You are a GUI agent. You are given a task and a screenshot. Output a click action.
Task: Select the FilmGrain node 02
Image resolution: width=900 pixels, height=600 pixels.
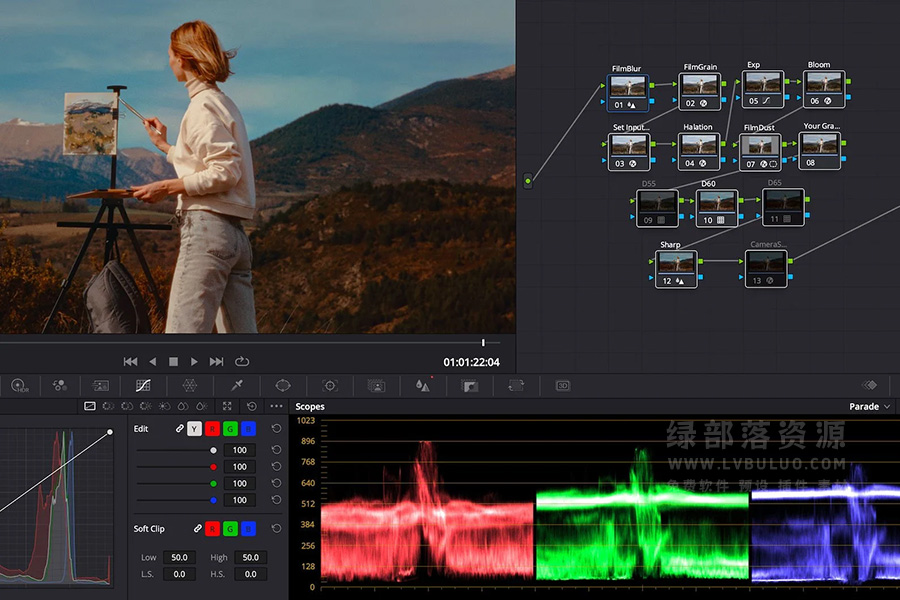click(699, 91)
